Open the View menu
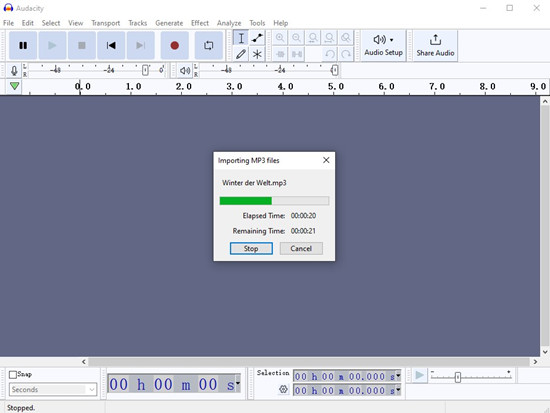The width and height of the screenshot is (550, 413). tap(76, 23)
